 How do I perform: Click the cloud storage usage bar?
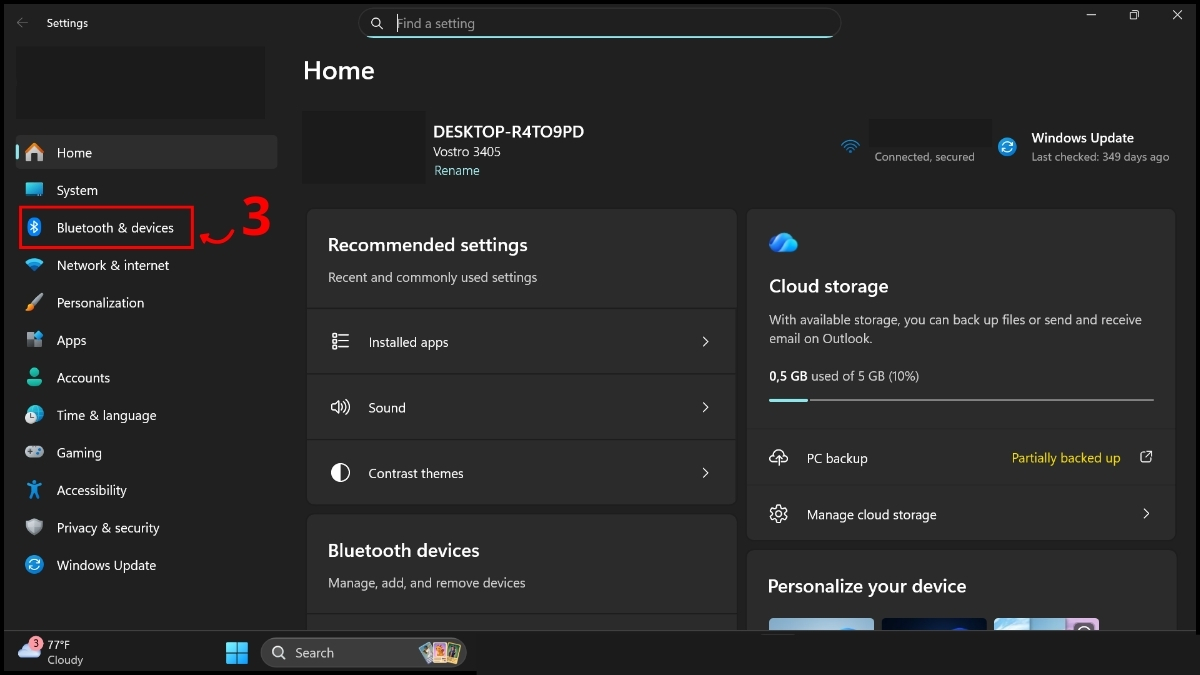(x=960, y=400)
